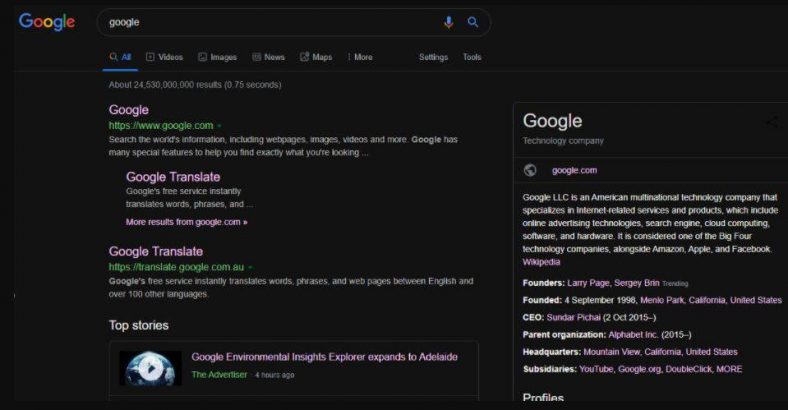Switch to the Videos tab

[x=164, y=57]
